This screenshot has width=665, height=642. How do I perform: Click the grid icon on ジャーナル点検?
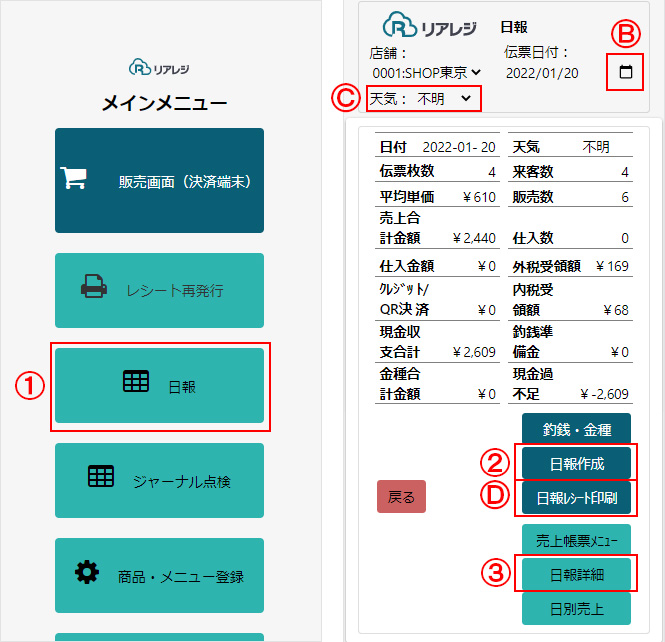pyautogui.click(x=101, y=476)
